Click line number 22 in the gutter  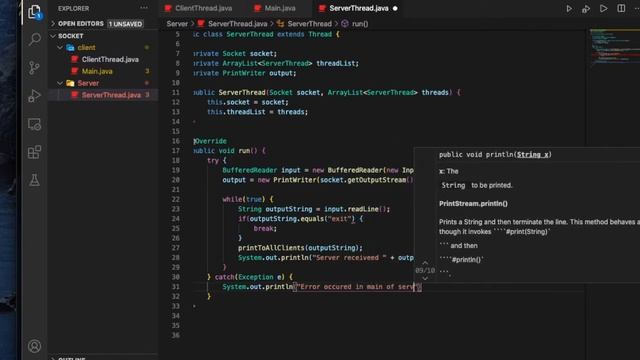pyautogui.click(x=176, y=199)
